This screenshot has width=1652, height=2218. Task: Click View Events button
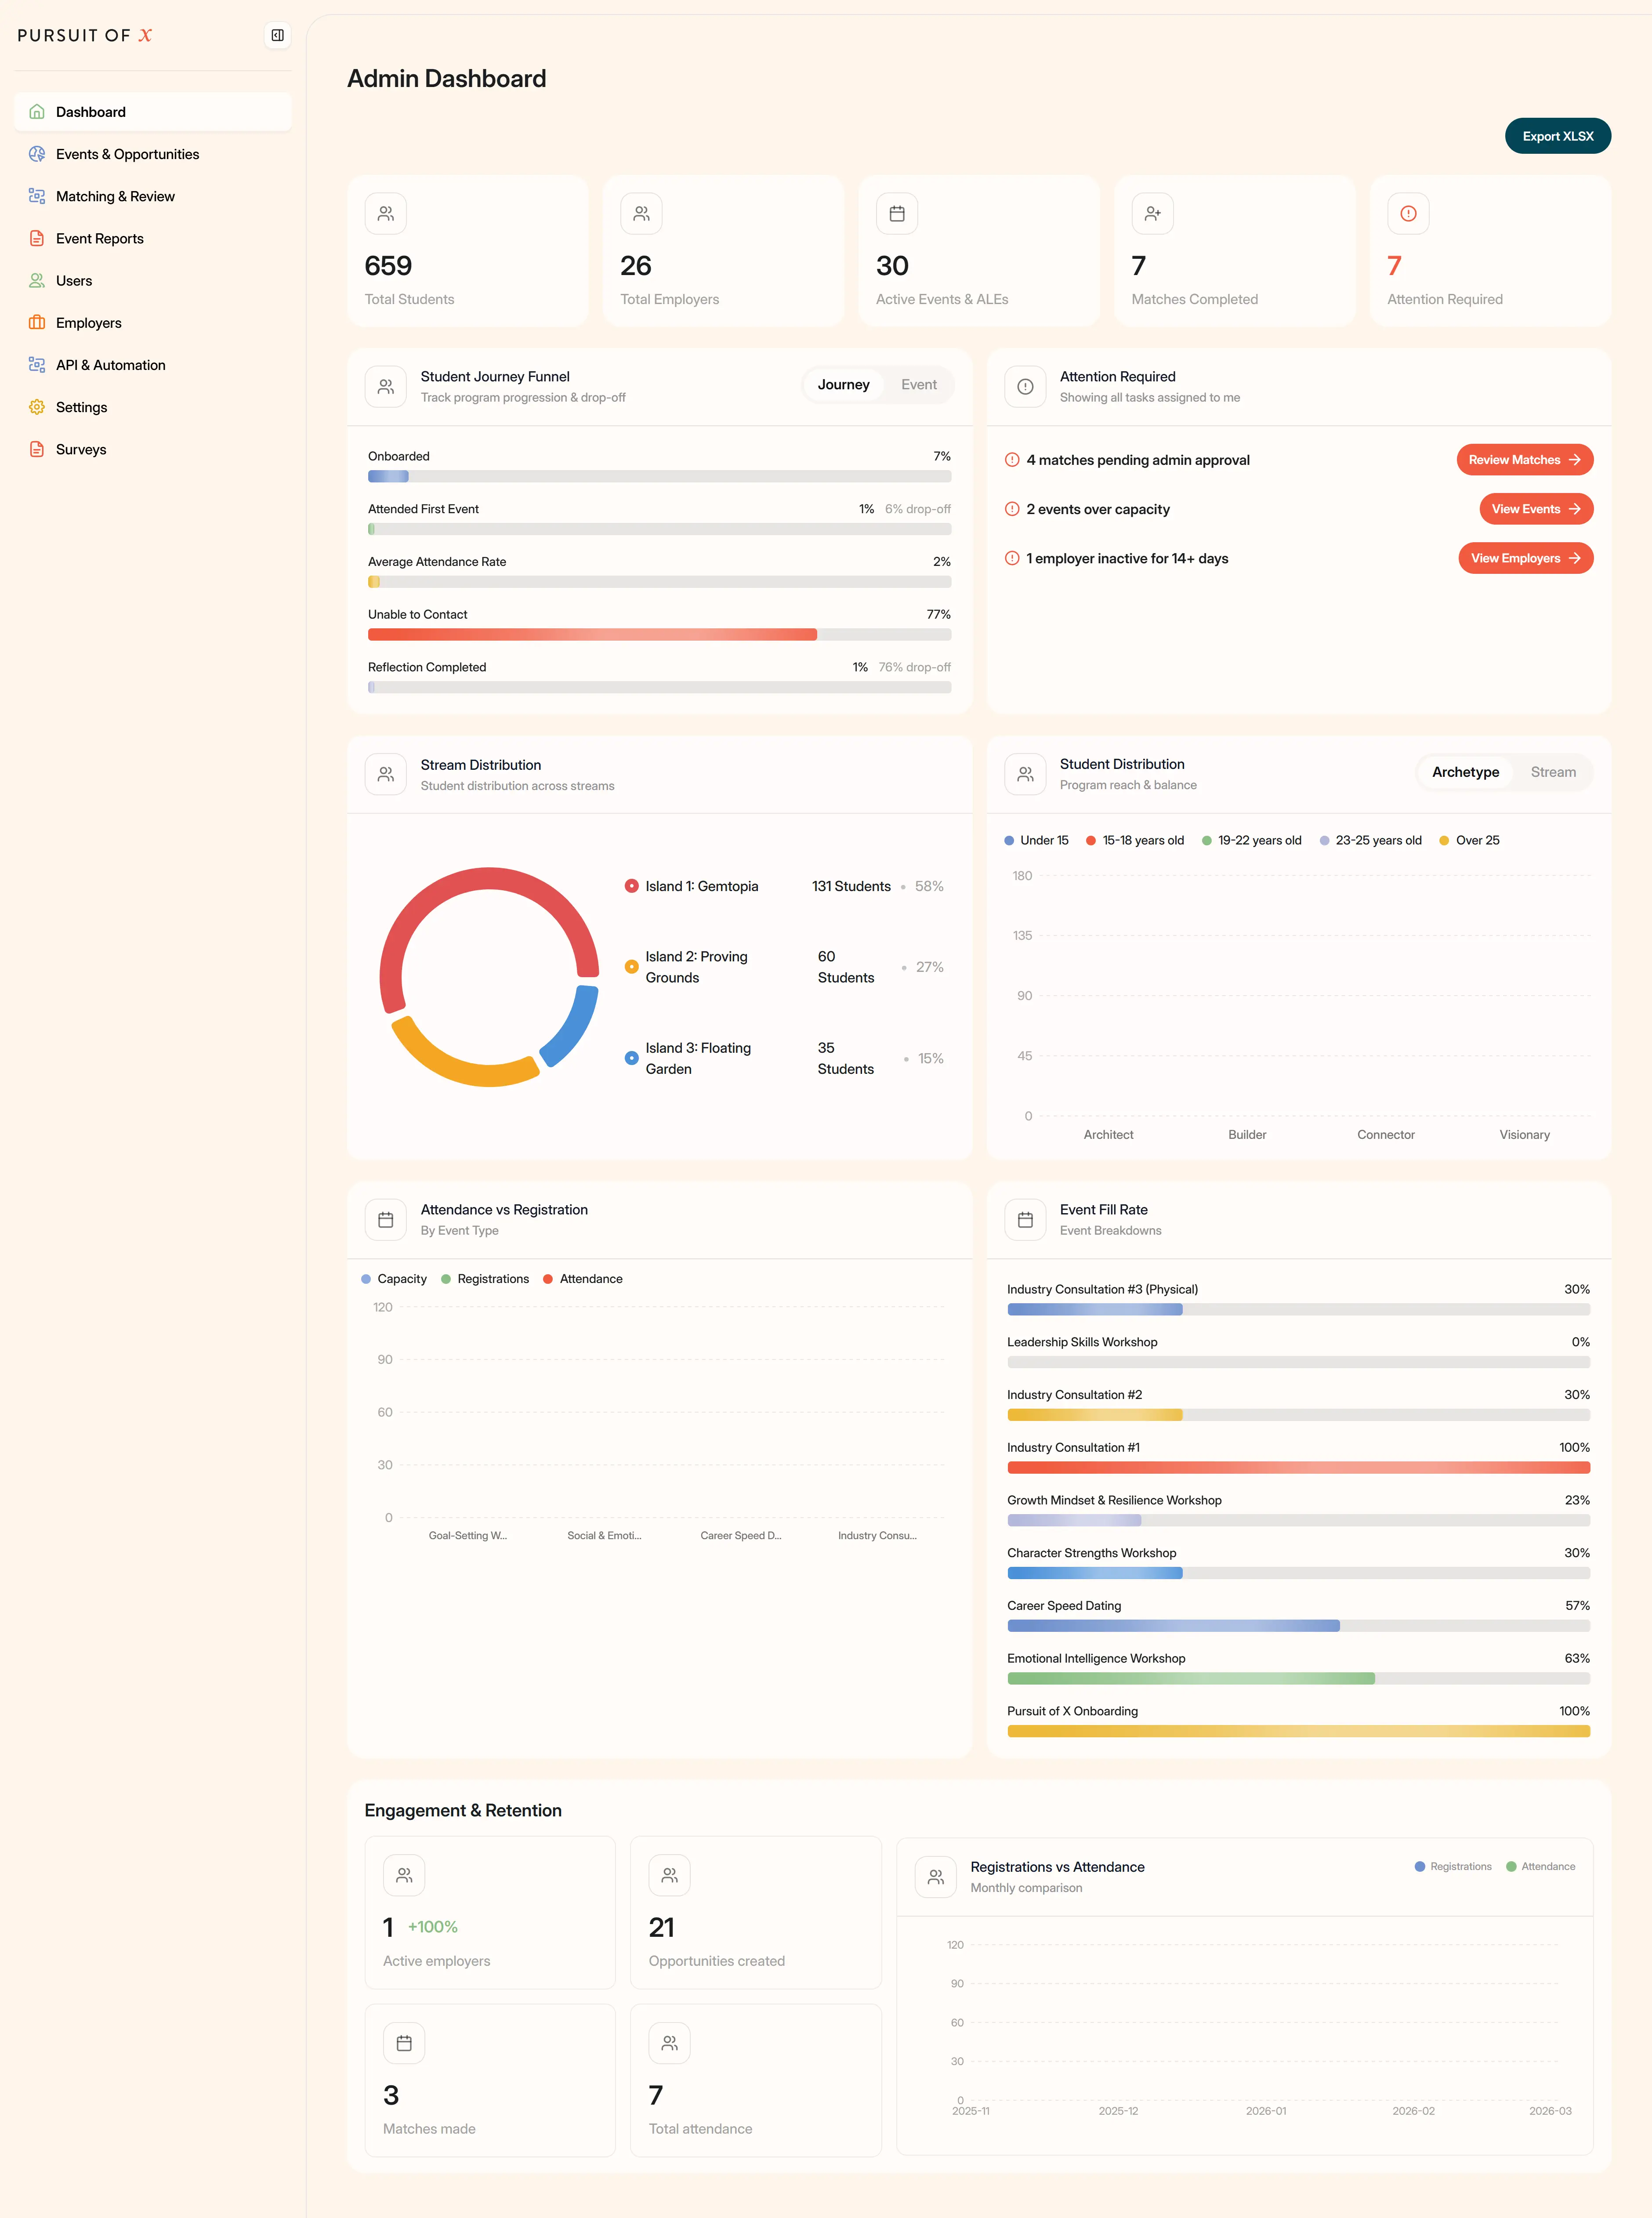click(1536, 509)
